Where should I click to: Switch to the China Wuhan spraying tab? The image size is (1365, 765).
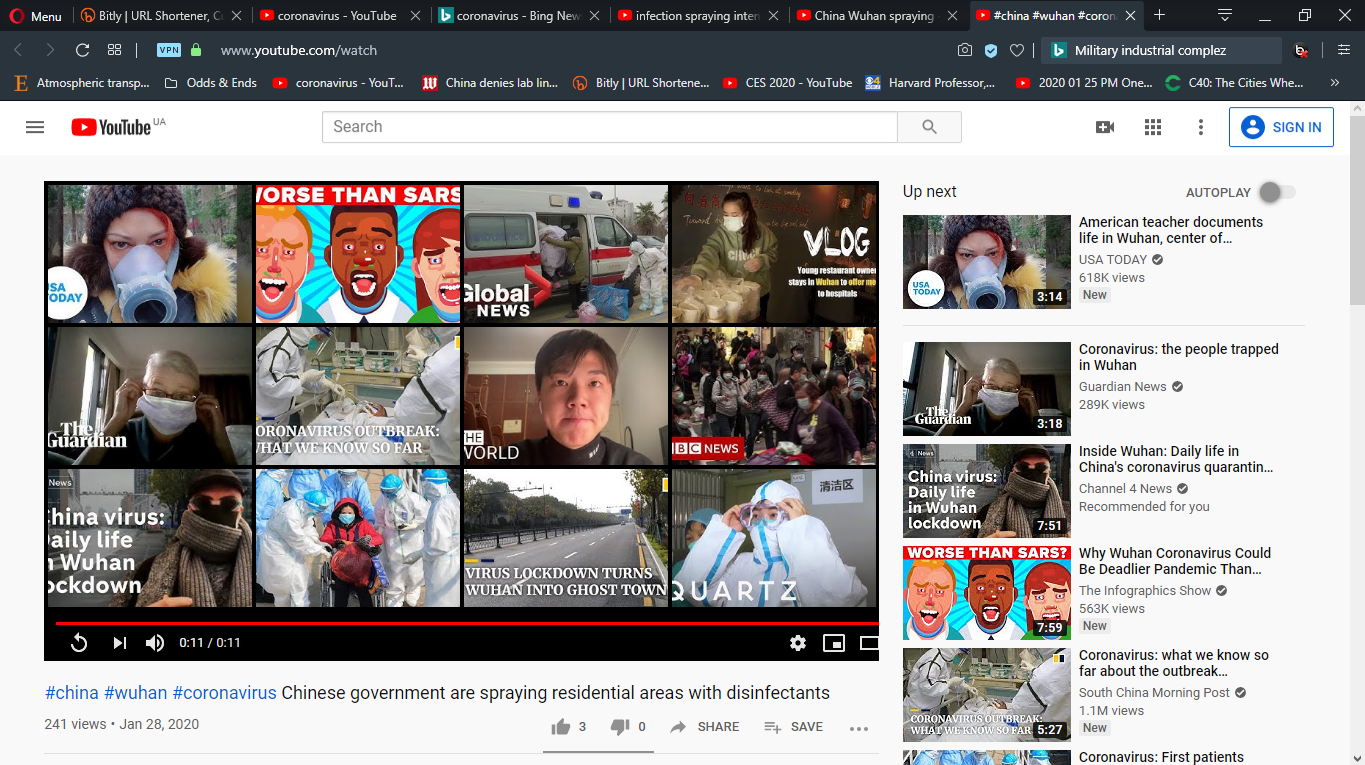pyautogui.click(x=876, y=16)
